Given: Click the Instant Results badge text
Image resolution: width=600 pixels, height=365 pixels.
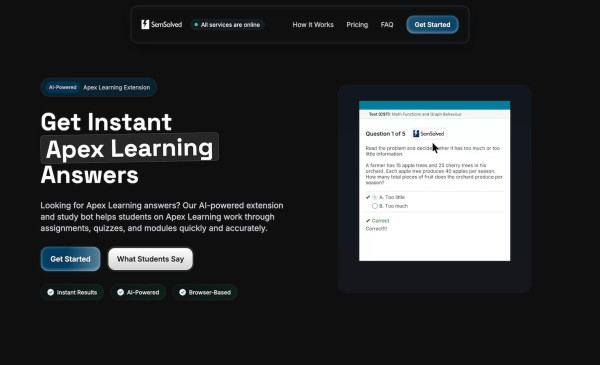Looking at the screenshot, I should coord(77,292).
